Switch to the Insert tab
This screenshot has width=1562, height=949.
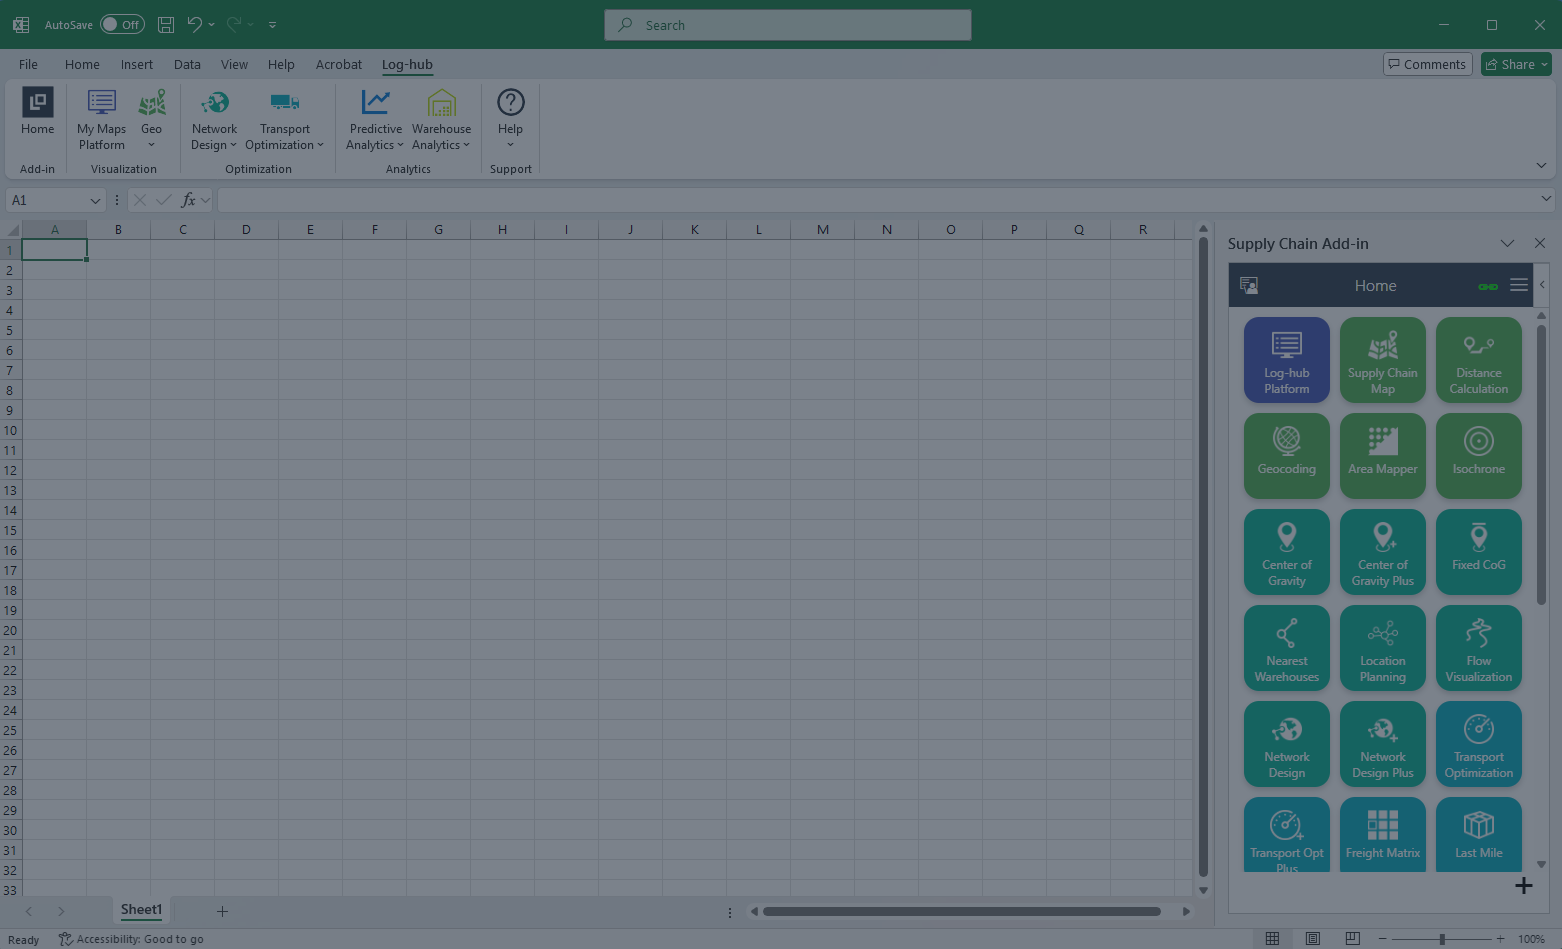[x=137, y=64]
